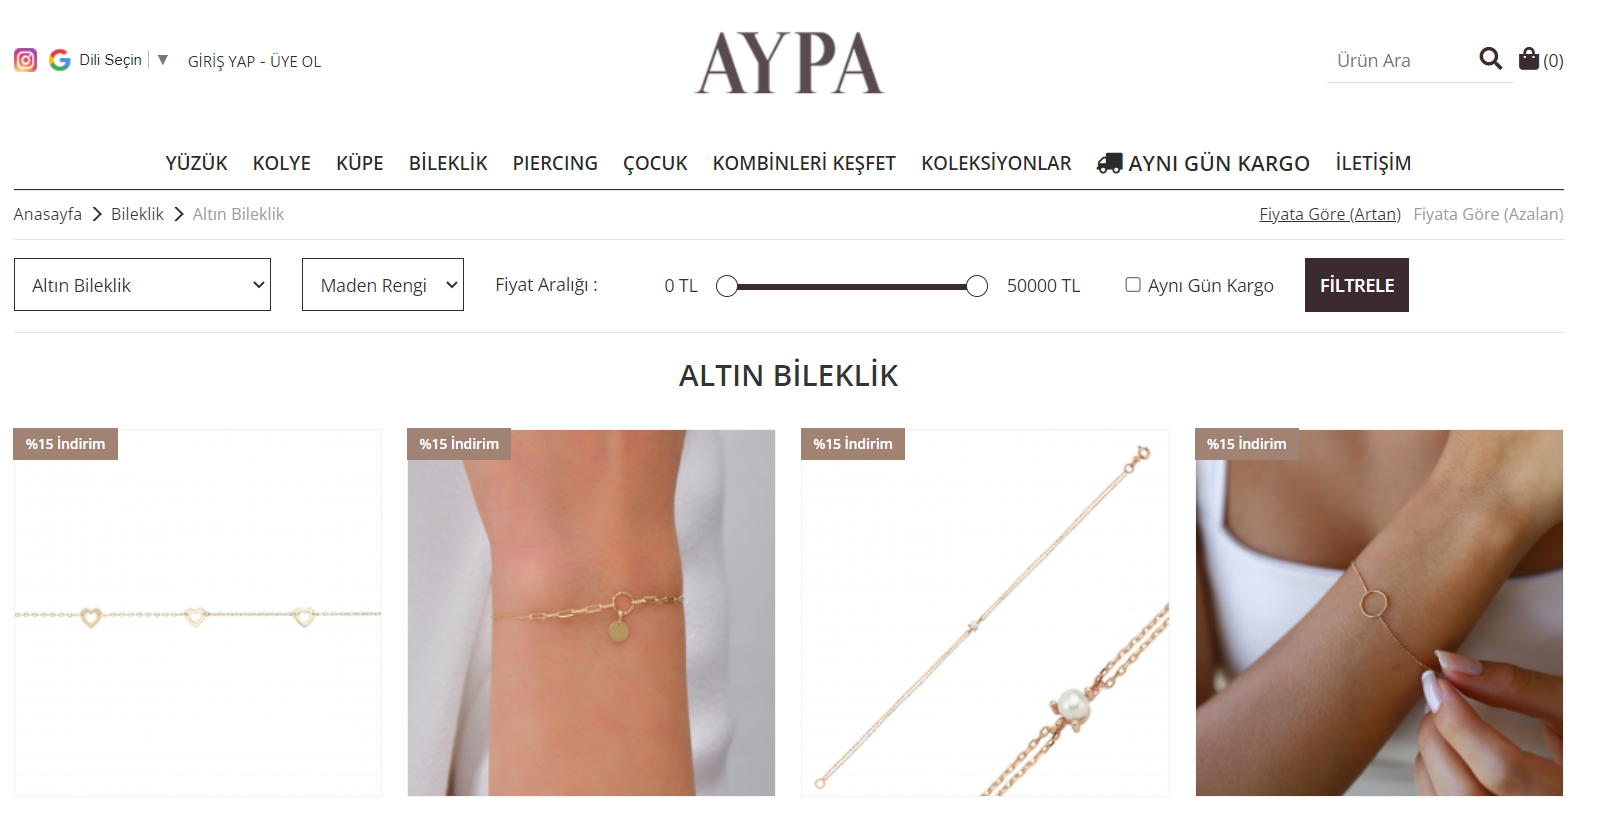Open the Maden Rengi dropdown
This screenshot has width=1612, height=817.
point(383,285)
